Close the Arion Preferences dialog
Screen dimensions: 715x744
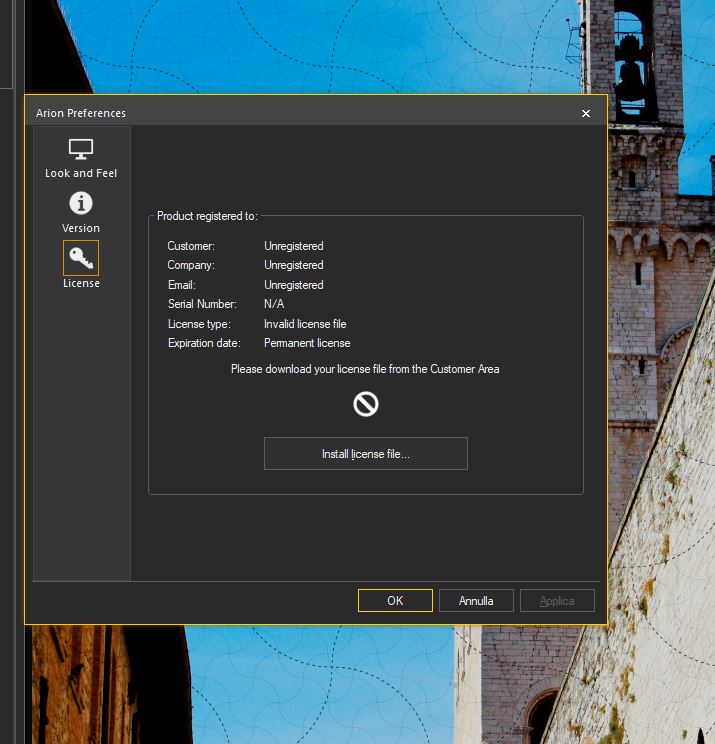tap(586, 113)
